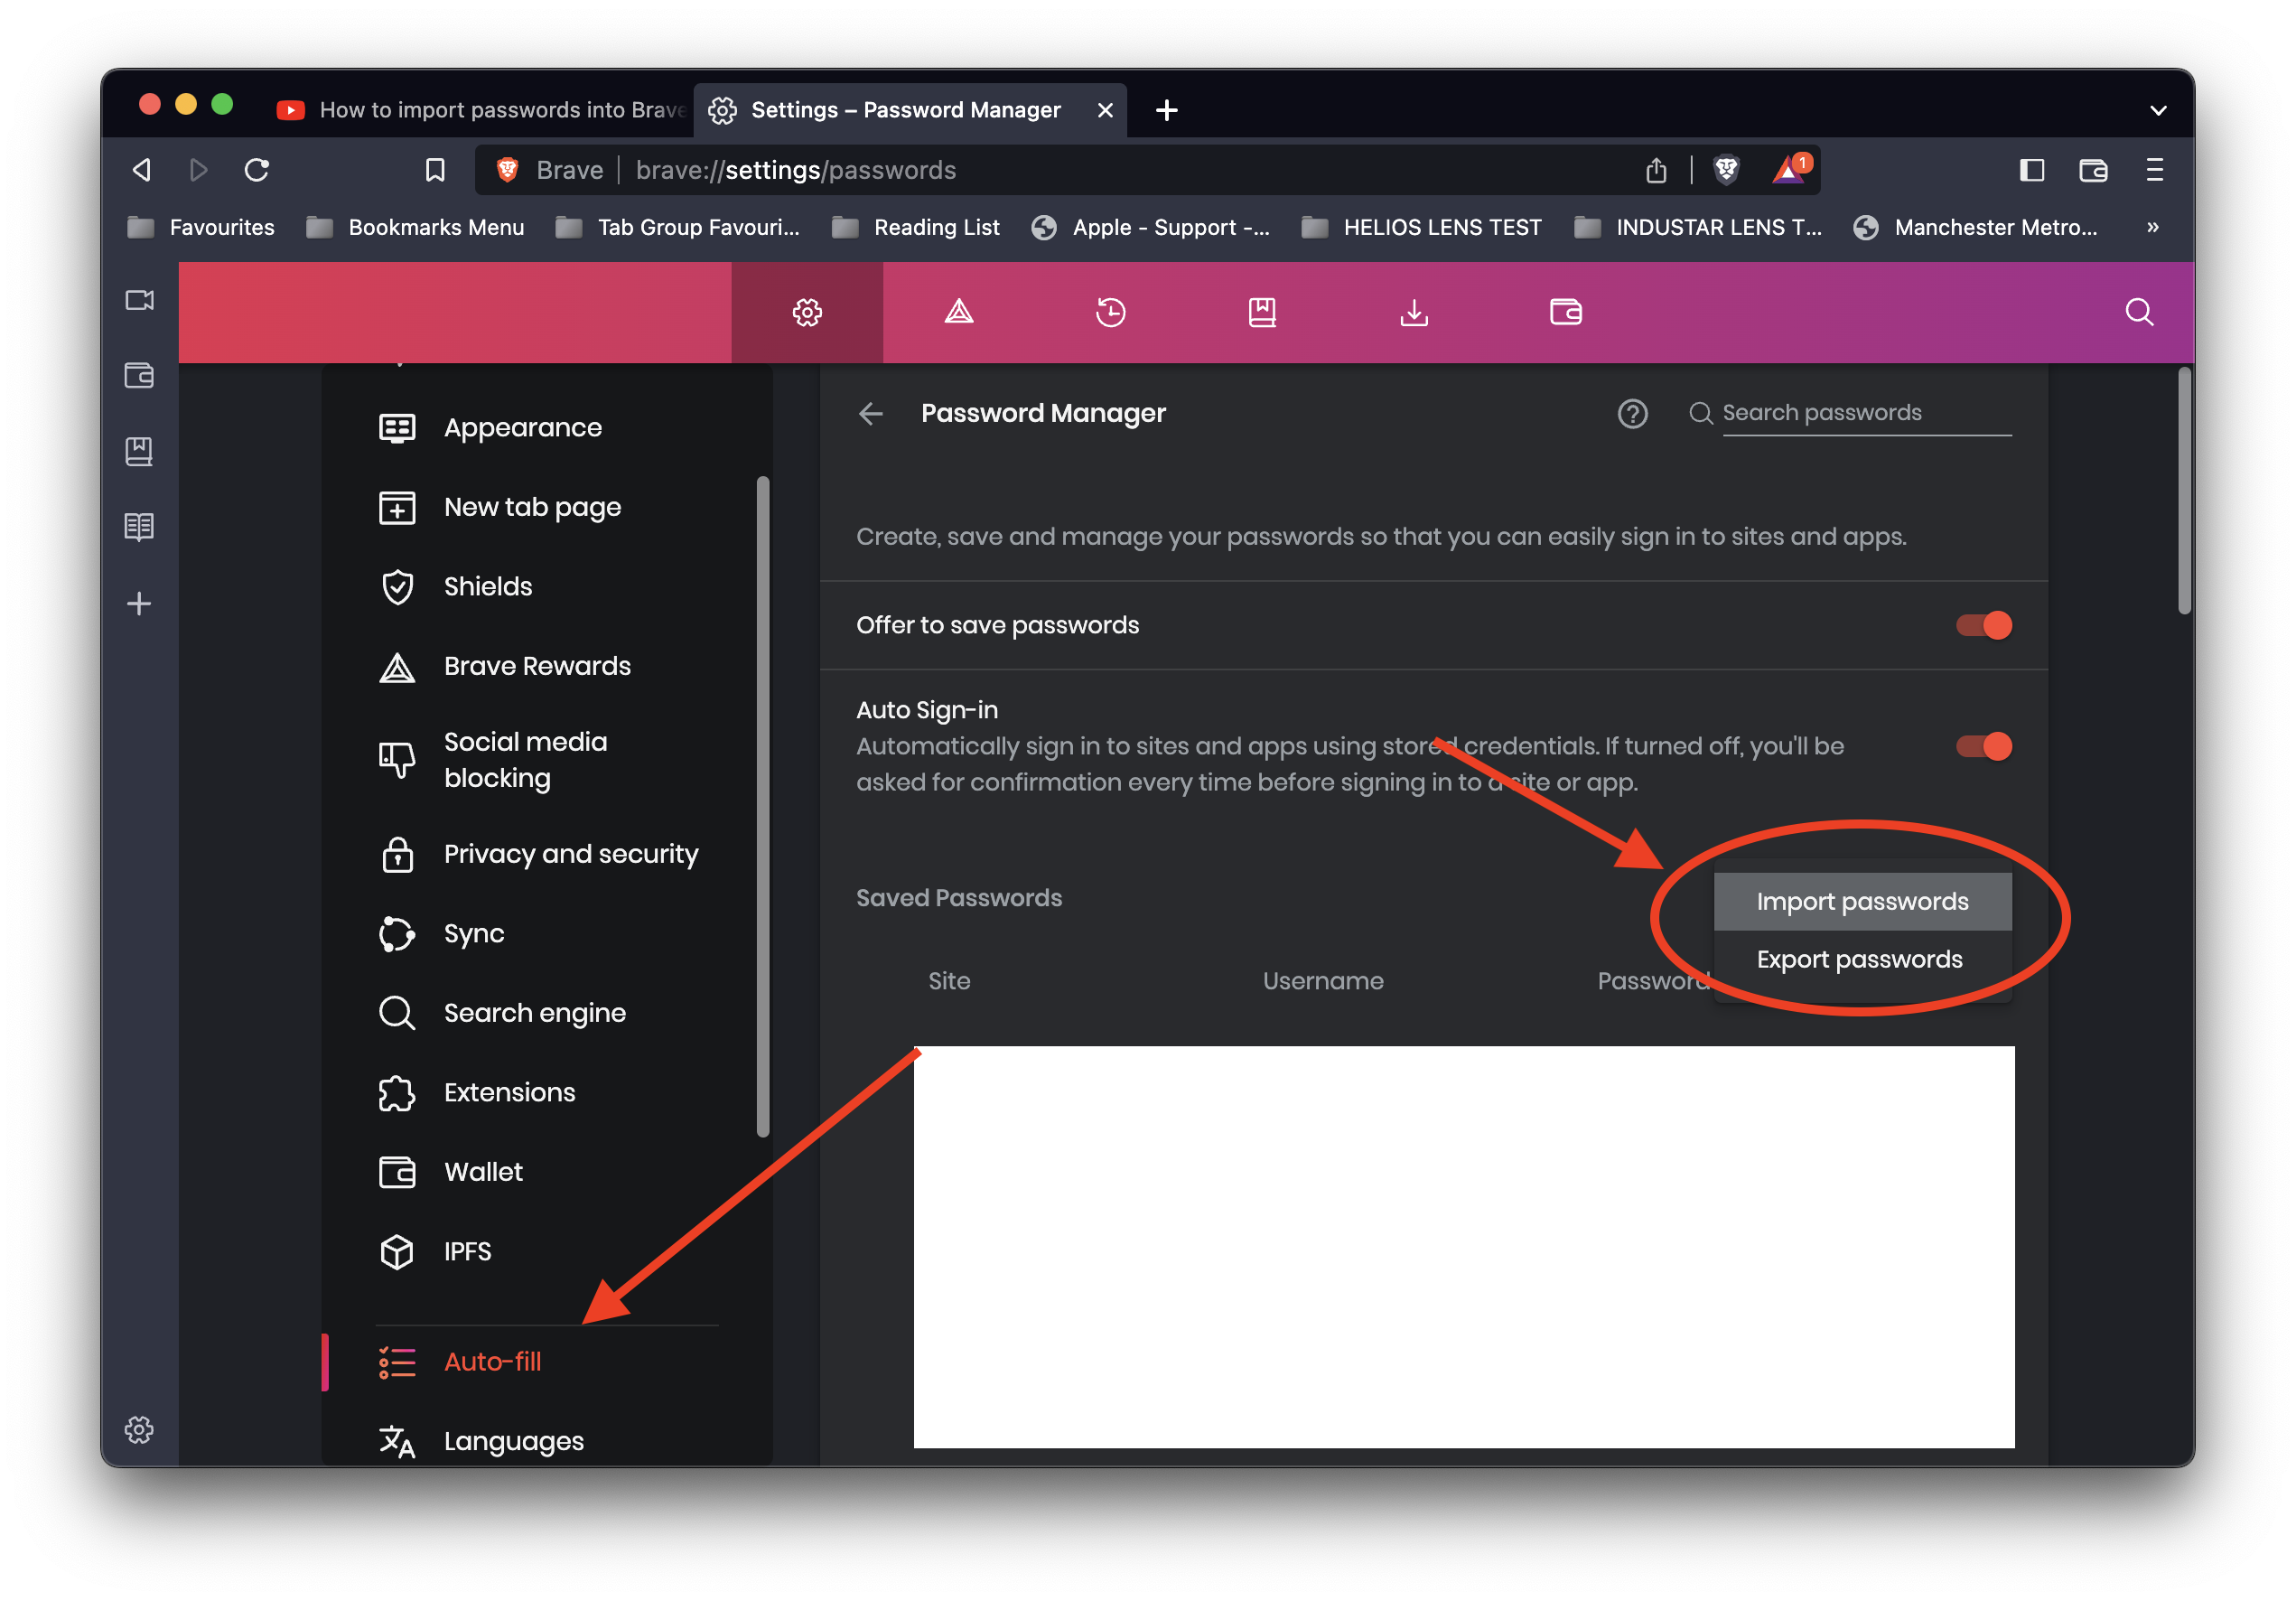The height and width of the screenshot is (1601, 2296).
Task: Click the Brave Shields lion icon
Action: pos(1726,170)
